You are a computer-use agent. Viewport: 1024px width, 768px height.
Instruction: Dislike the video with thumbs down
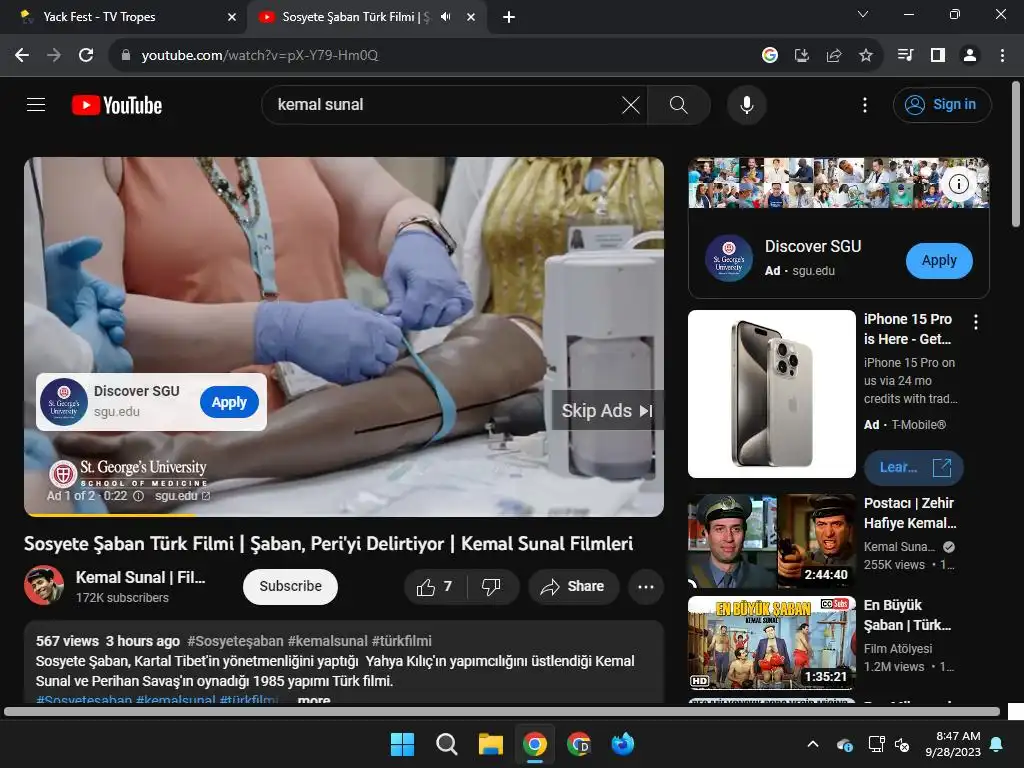pyautogui.click(x=491, y=587)
